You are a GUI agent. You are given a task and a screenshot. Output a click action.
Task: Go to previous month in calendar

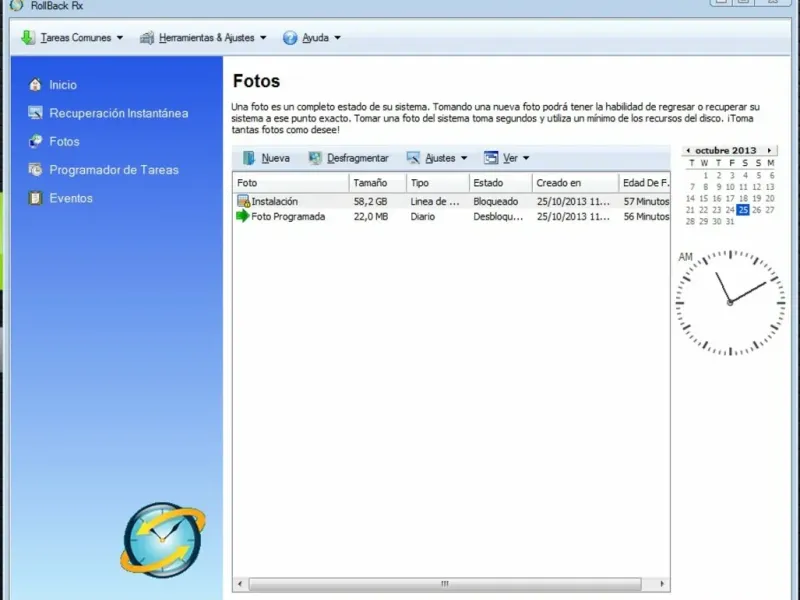(688, 151)
